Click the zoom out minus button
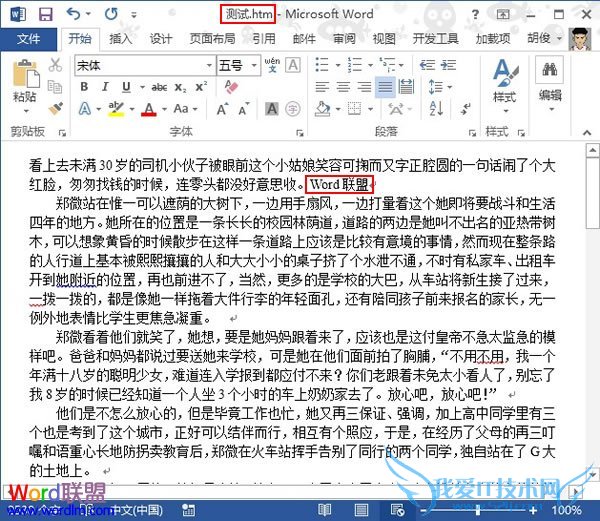600x521 pixels. [x=423, y=510]
